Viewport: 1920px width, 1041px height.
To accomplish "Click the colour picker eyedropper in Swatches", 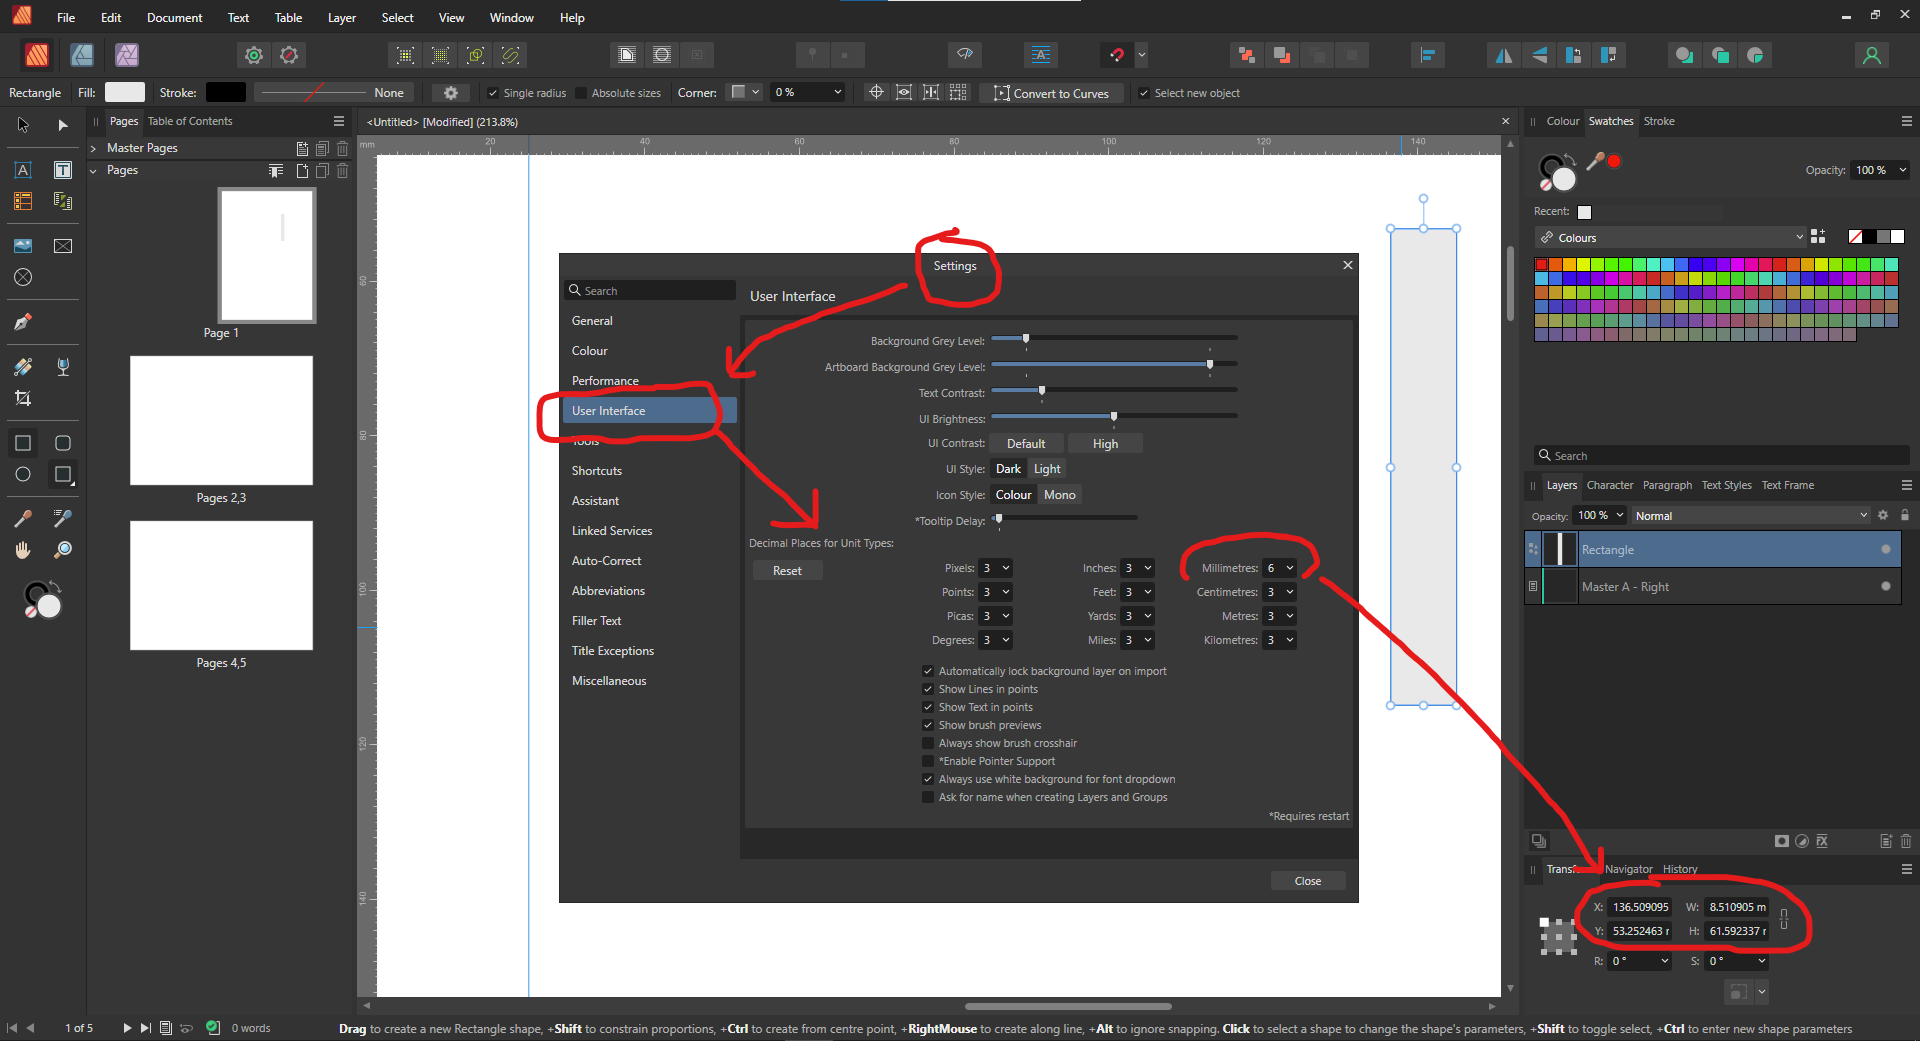I will pos(1595,161).
